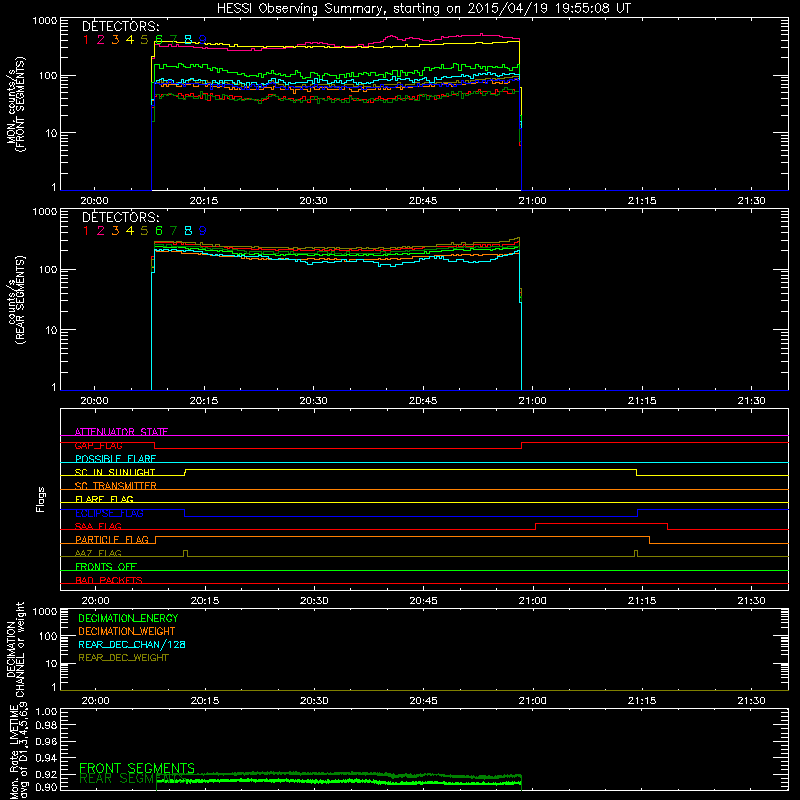Select the REAR_DEC_WEIGHT legend entry
The width and height of the screenshot is (800, 800).
pyautogui.click(x=123, y=658)
